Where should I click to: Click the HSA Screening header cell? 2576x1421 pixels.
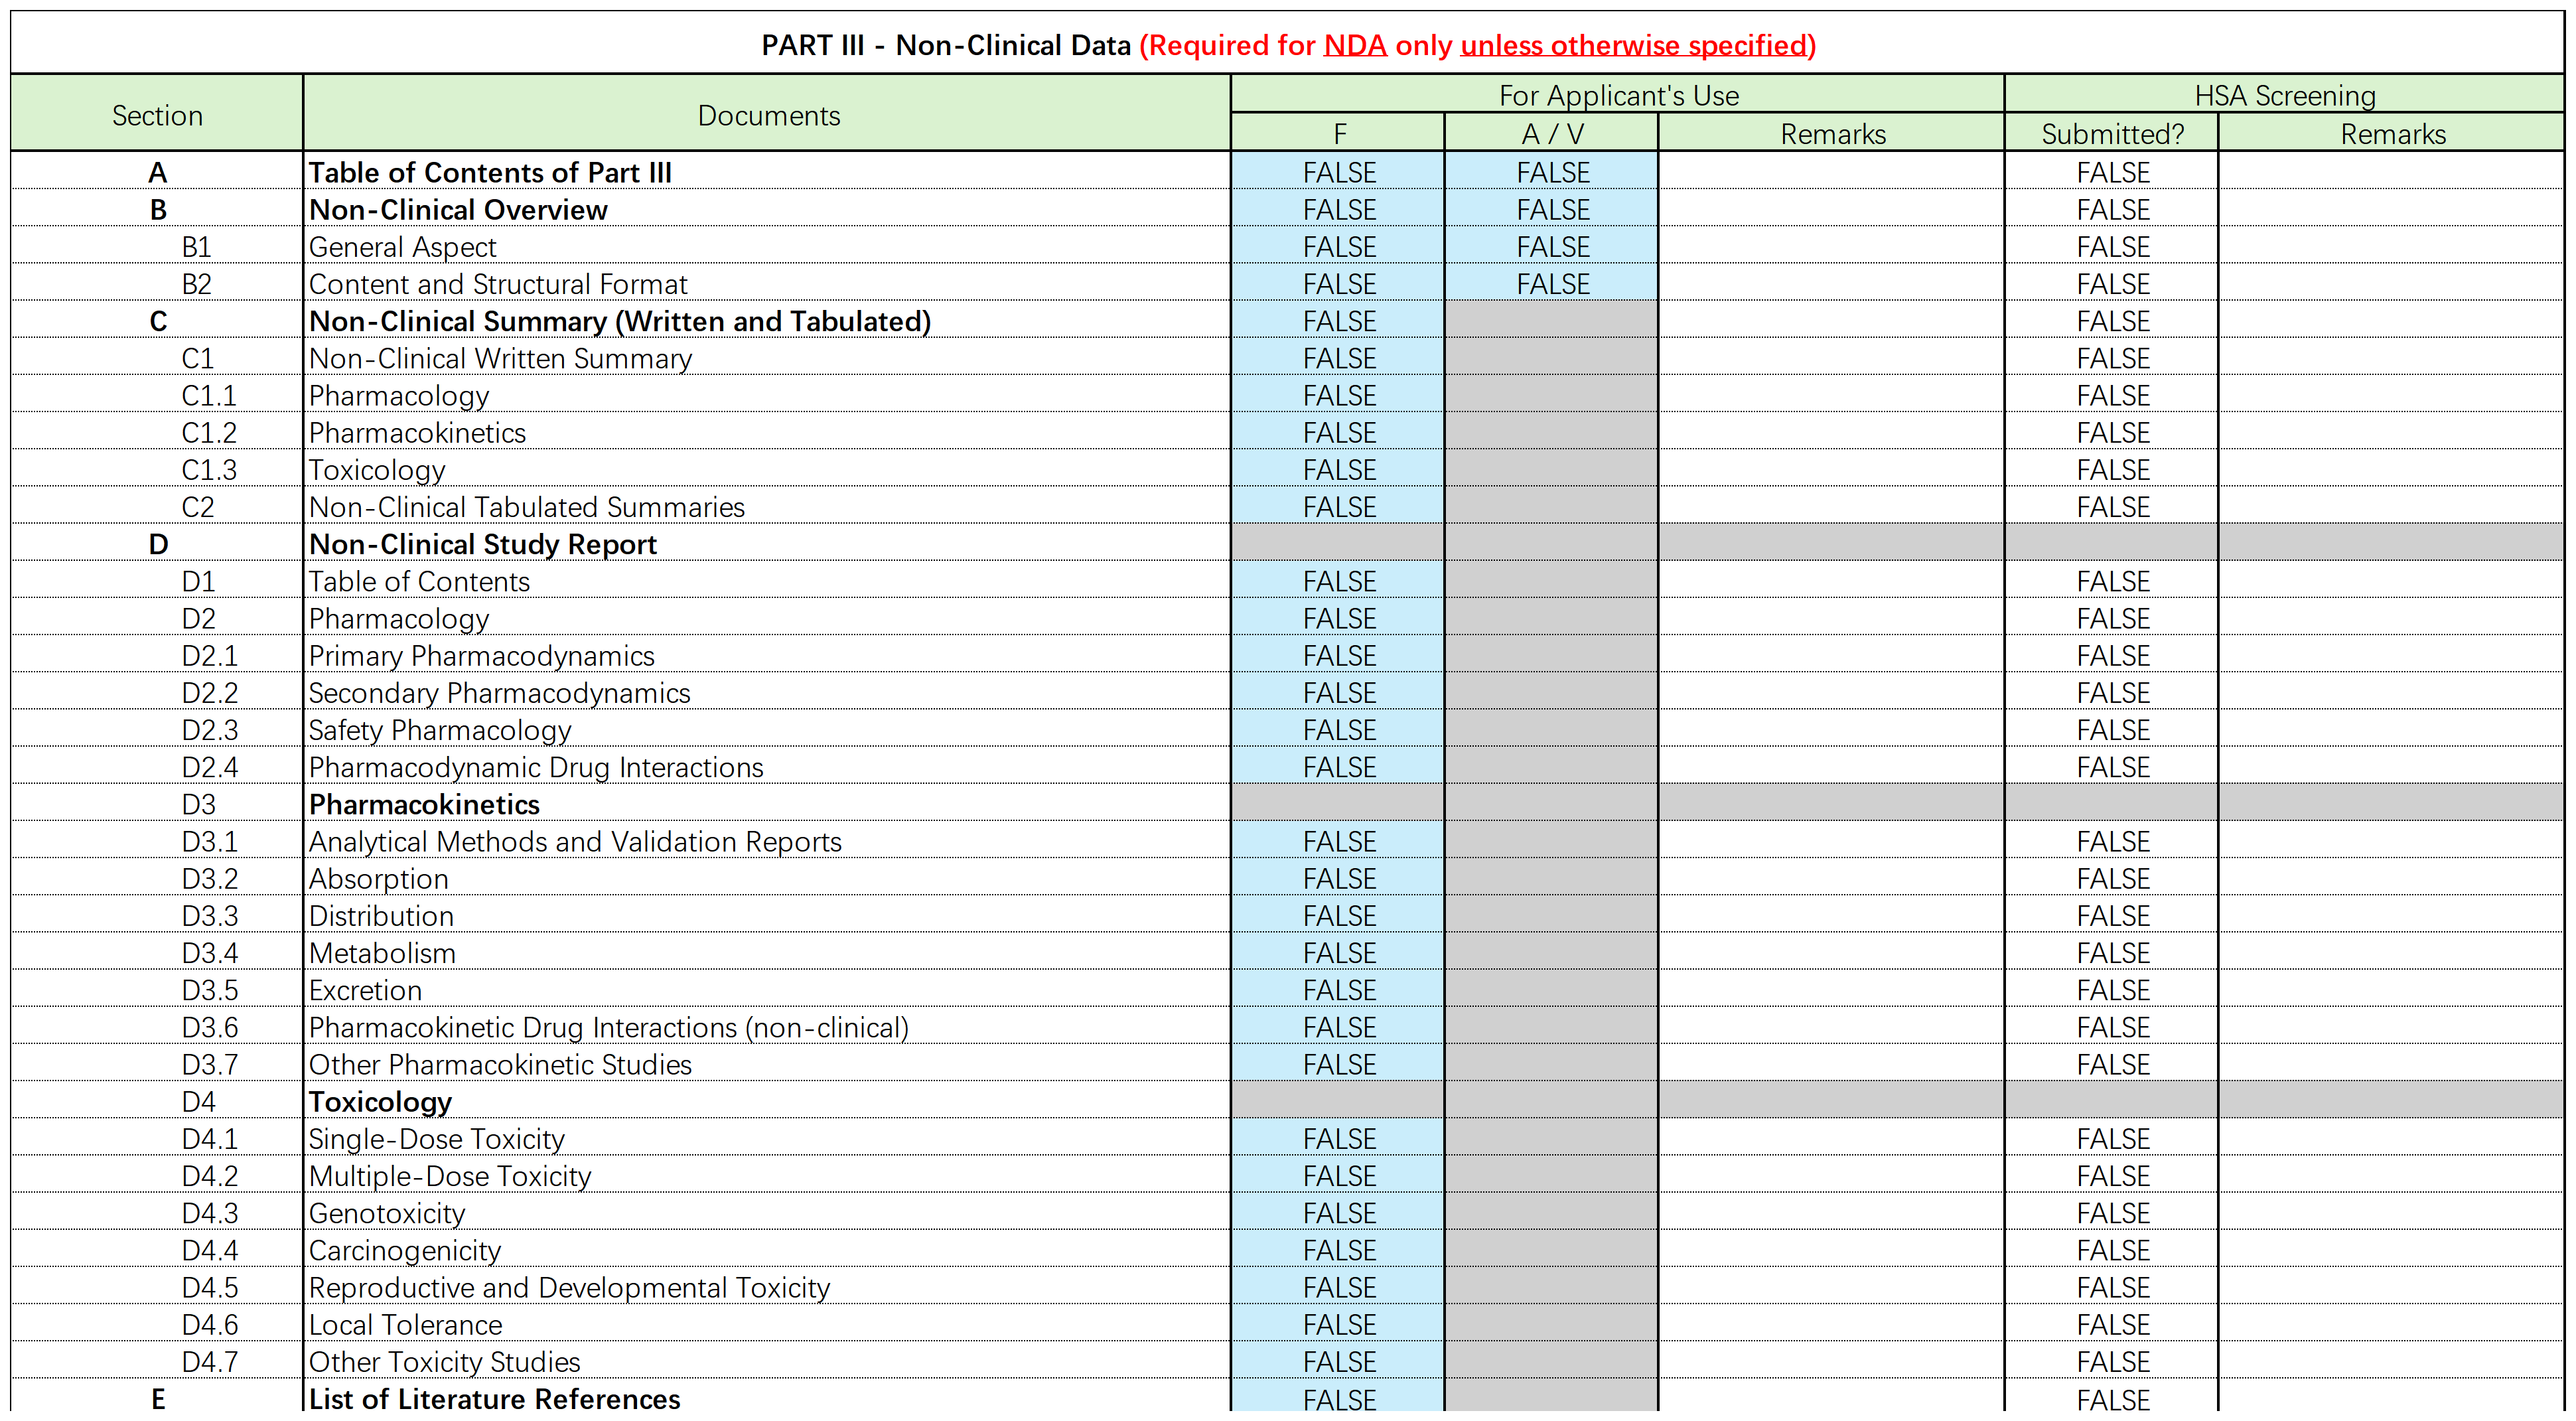coord(2284,95)
